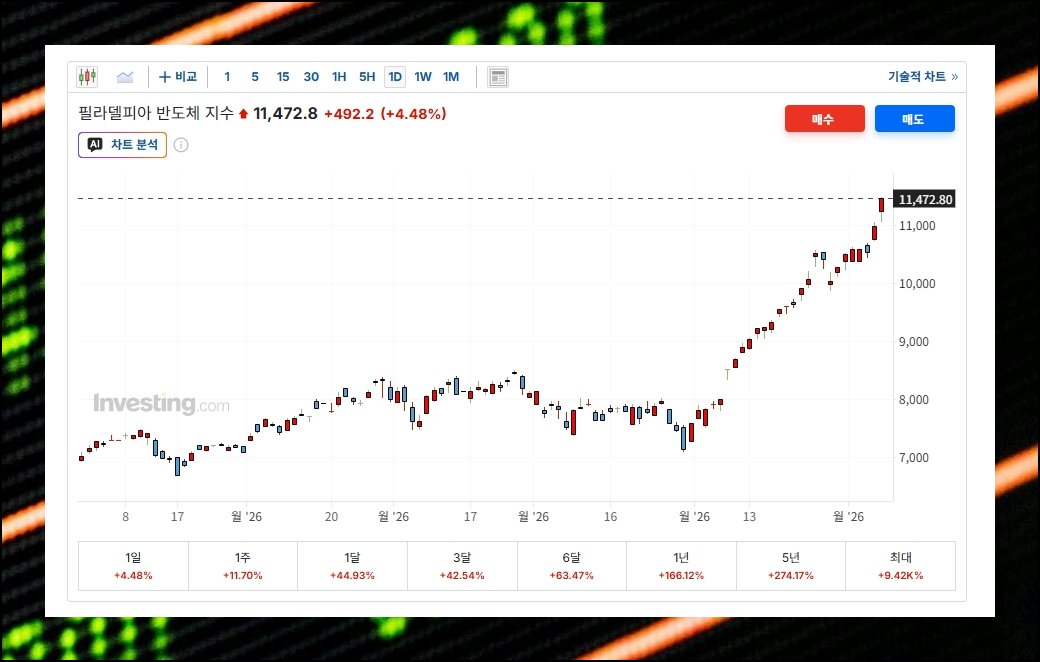This screenshot has height=662, width=1040.
Task: Select the 3달 period tab
Action: point(462,566)
